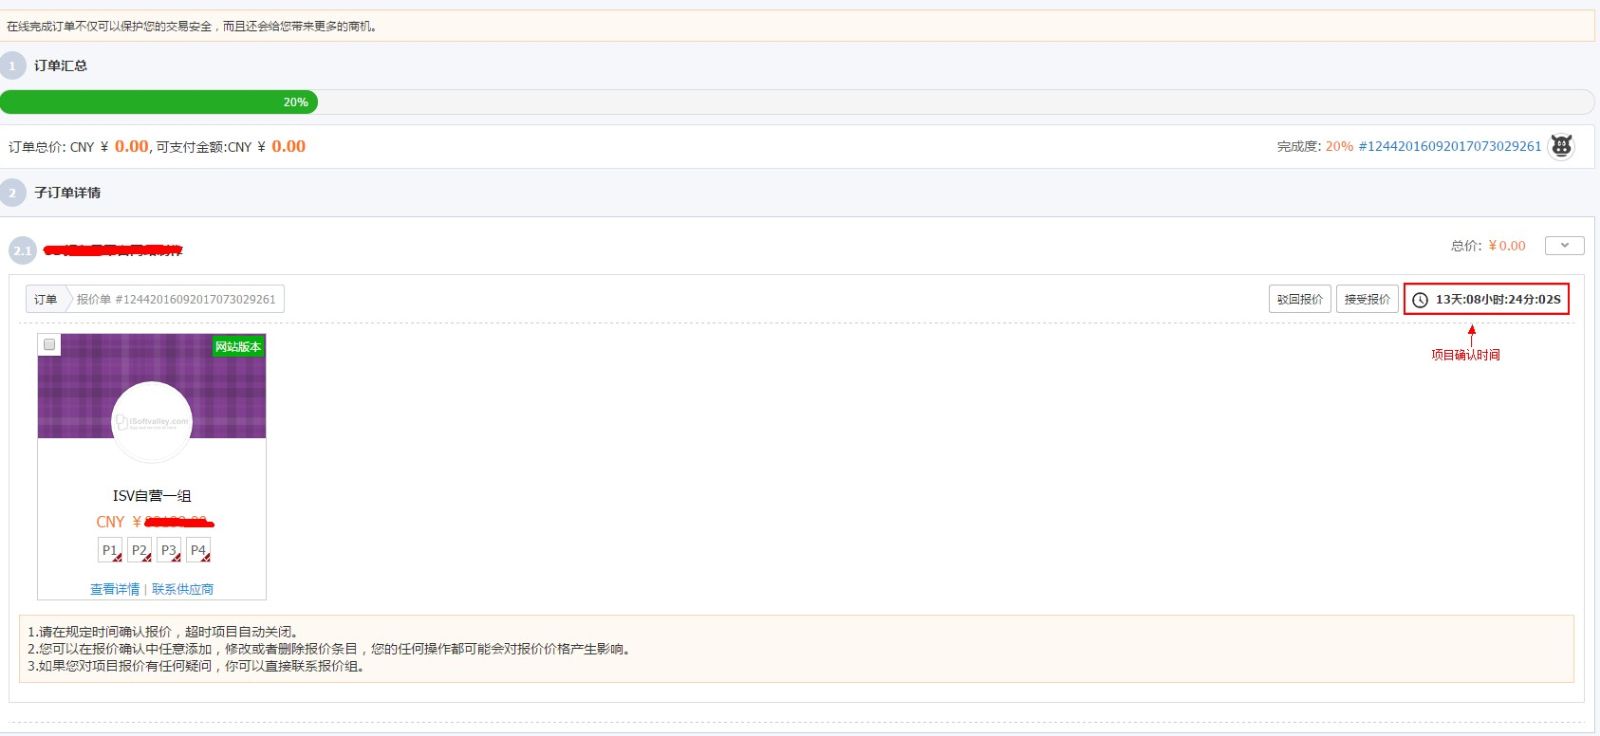Viewport: 1600px width, 736px height.
Task: Click the 驳回报价 button
Action: tap(1299, 299)
